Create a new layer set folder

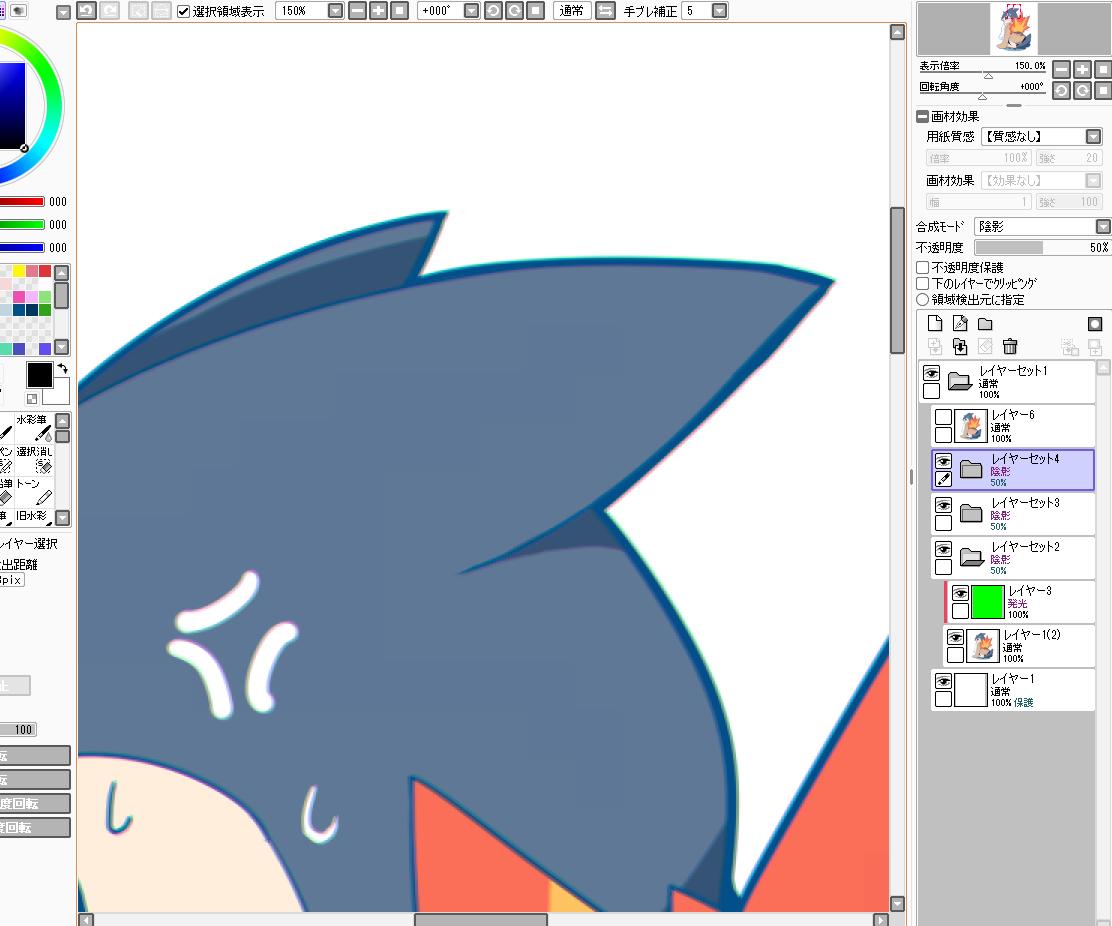click(985, 324)
